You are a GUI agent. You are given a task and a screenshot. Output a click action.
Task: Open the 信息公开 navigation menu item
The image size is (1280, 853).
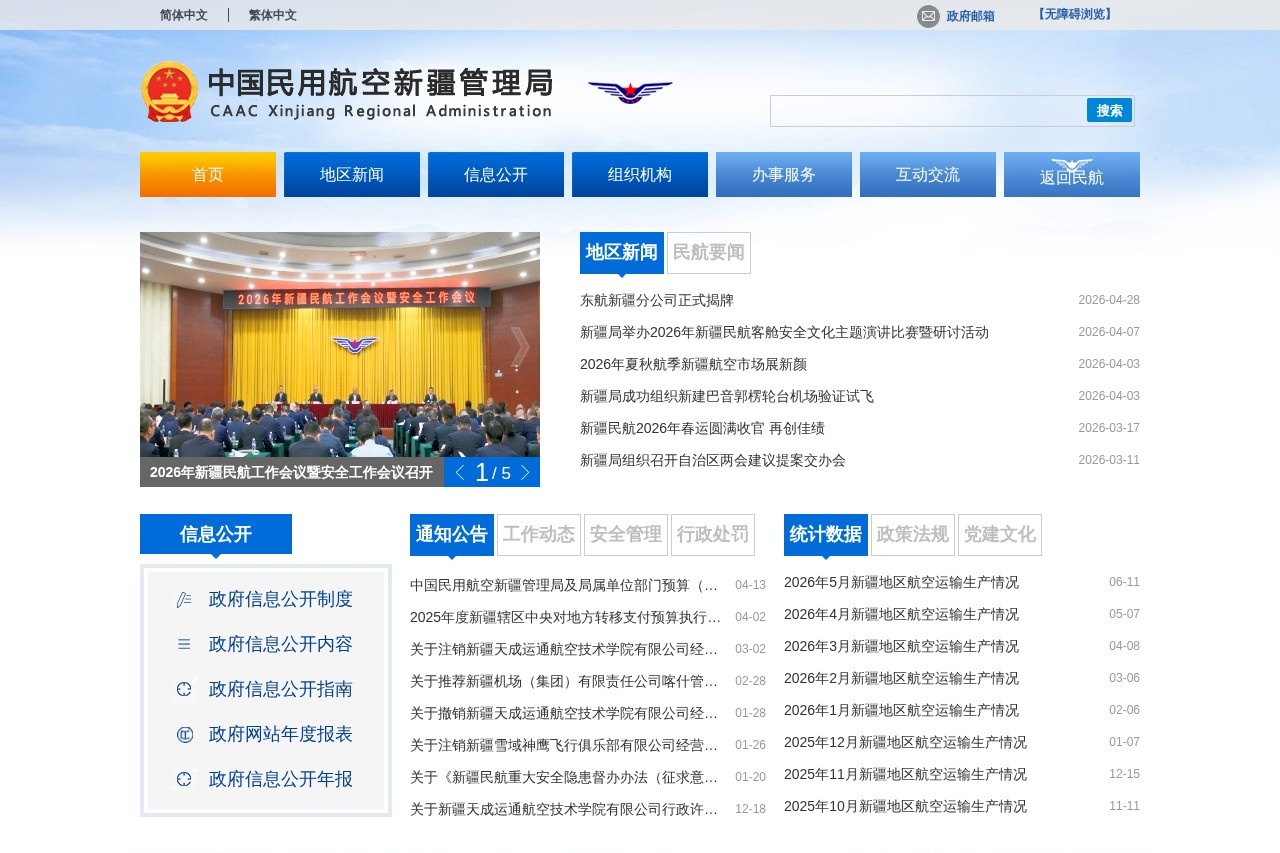tap(496, 174)
